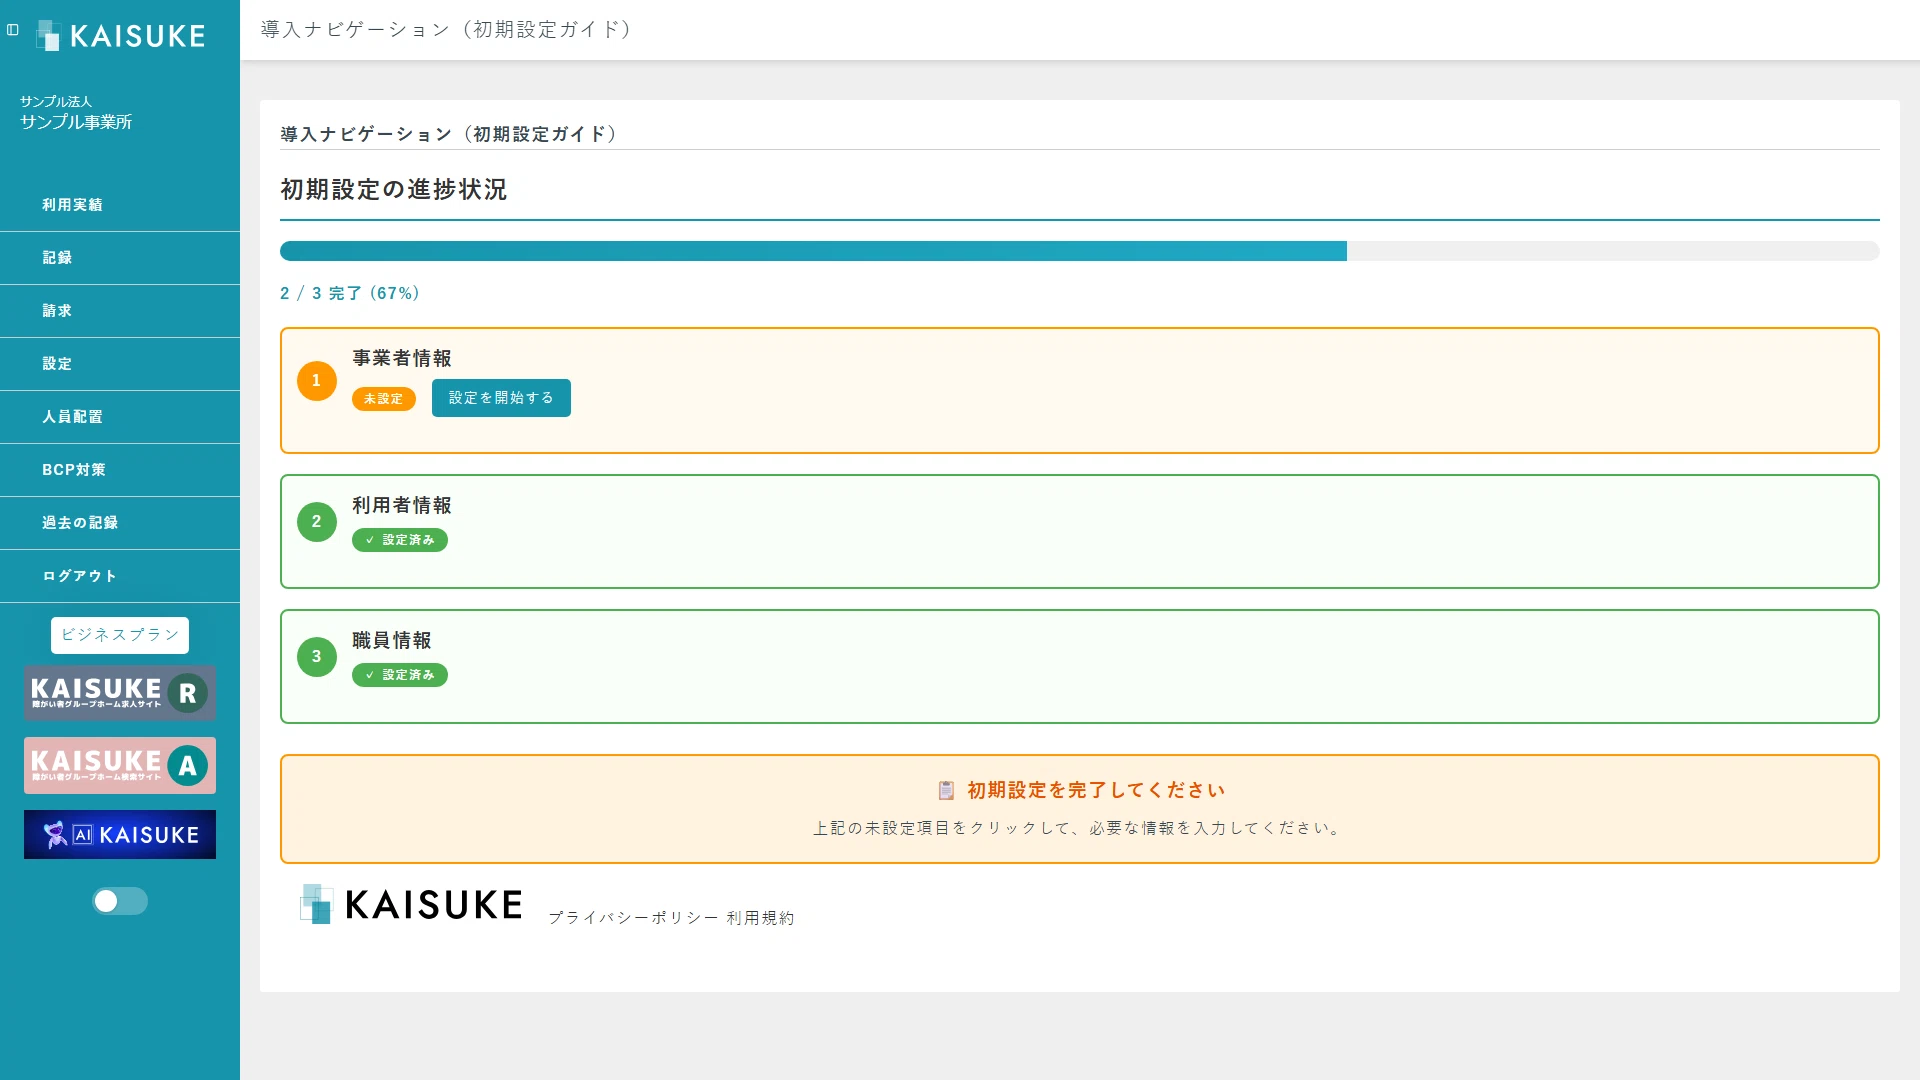
Task: Click the 設定済み badge under 職員情報
Action: tap(400, 675)
